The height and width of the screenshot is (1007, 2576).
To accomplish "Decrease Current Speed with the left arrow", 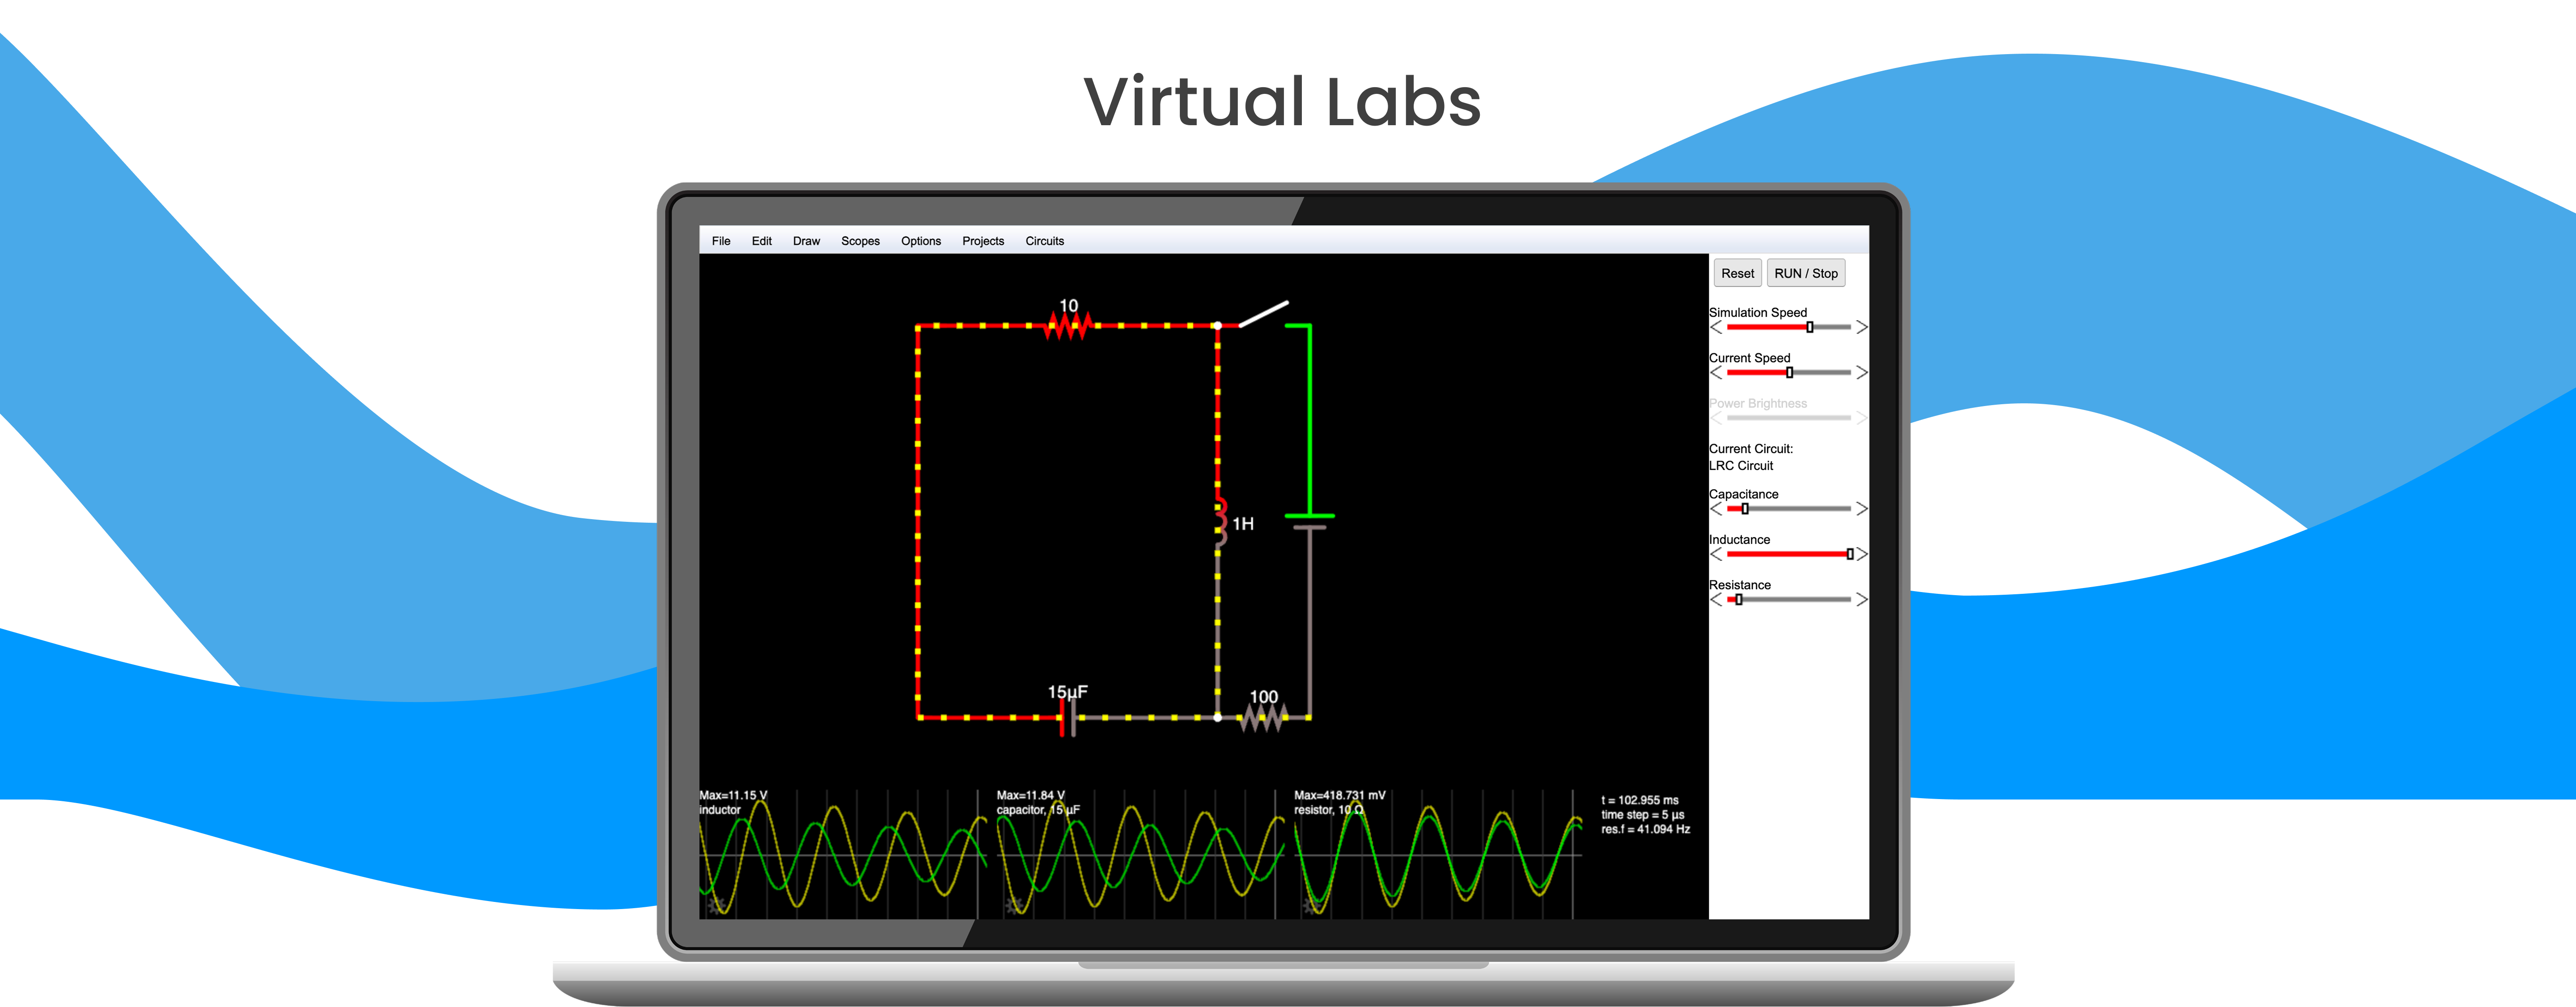I will point(1716,373).
